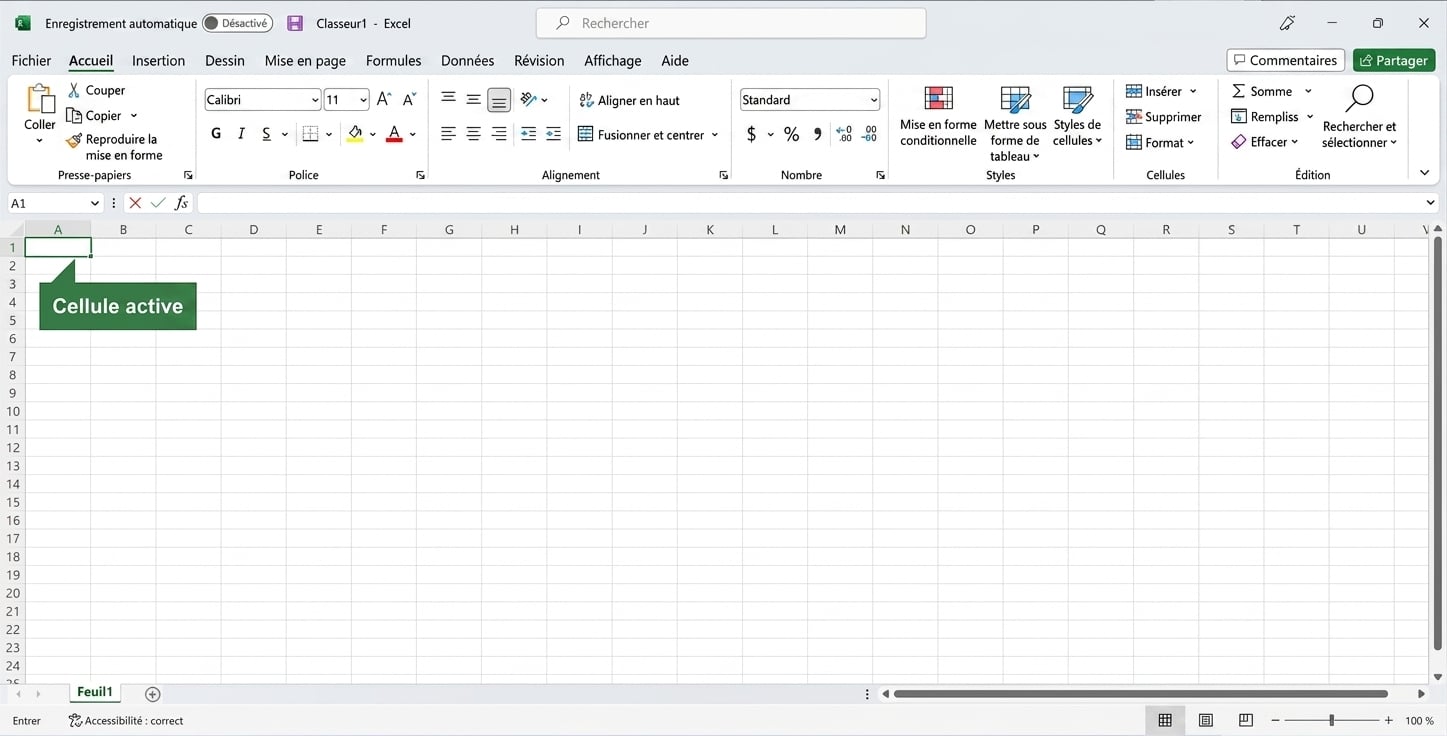Open the Commentaires pane
The image size is (1447, 736).
(x=1285, y=60)
